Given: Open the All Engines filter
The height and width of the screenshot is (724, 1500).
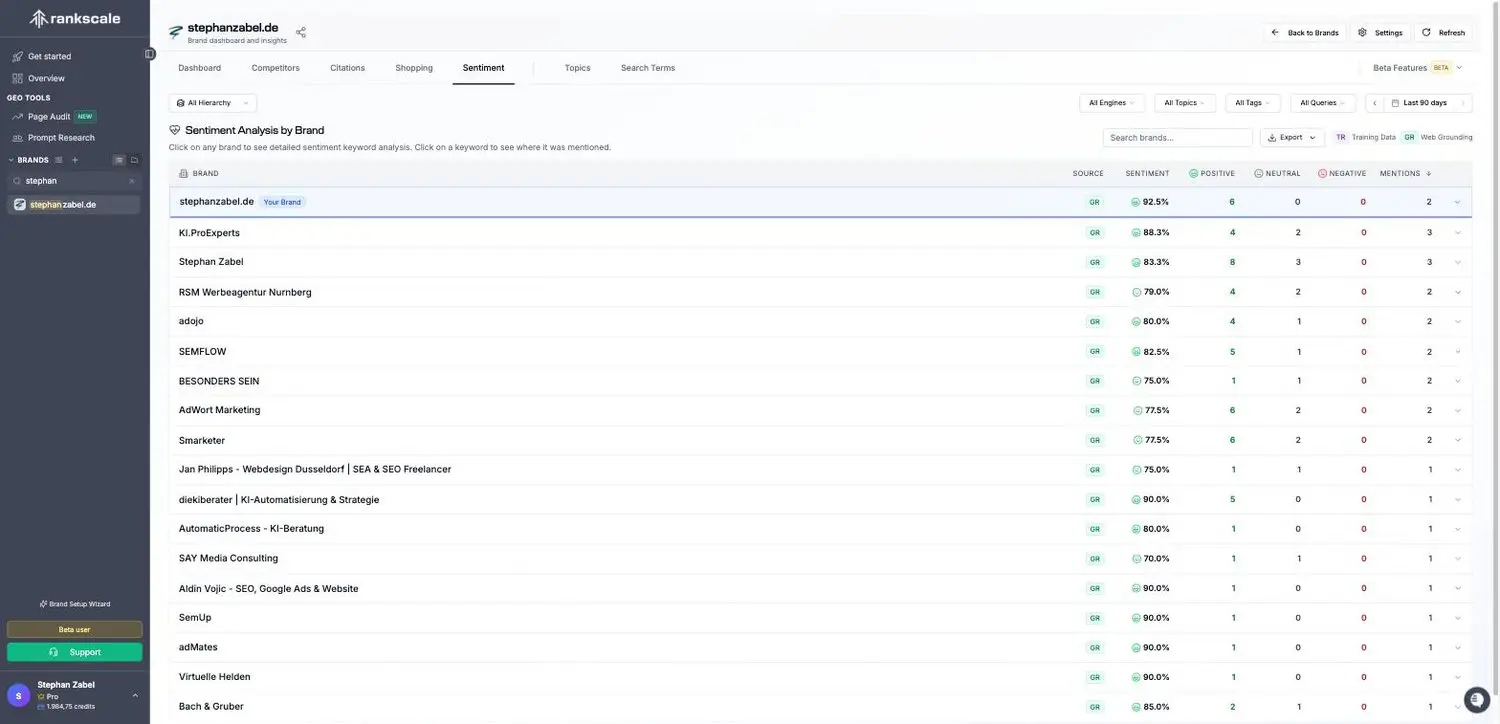Looking at the screenshot, I should (1112, 103).
